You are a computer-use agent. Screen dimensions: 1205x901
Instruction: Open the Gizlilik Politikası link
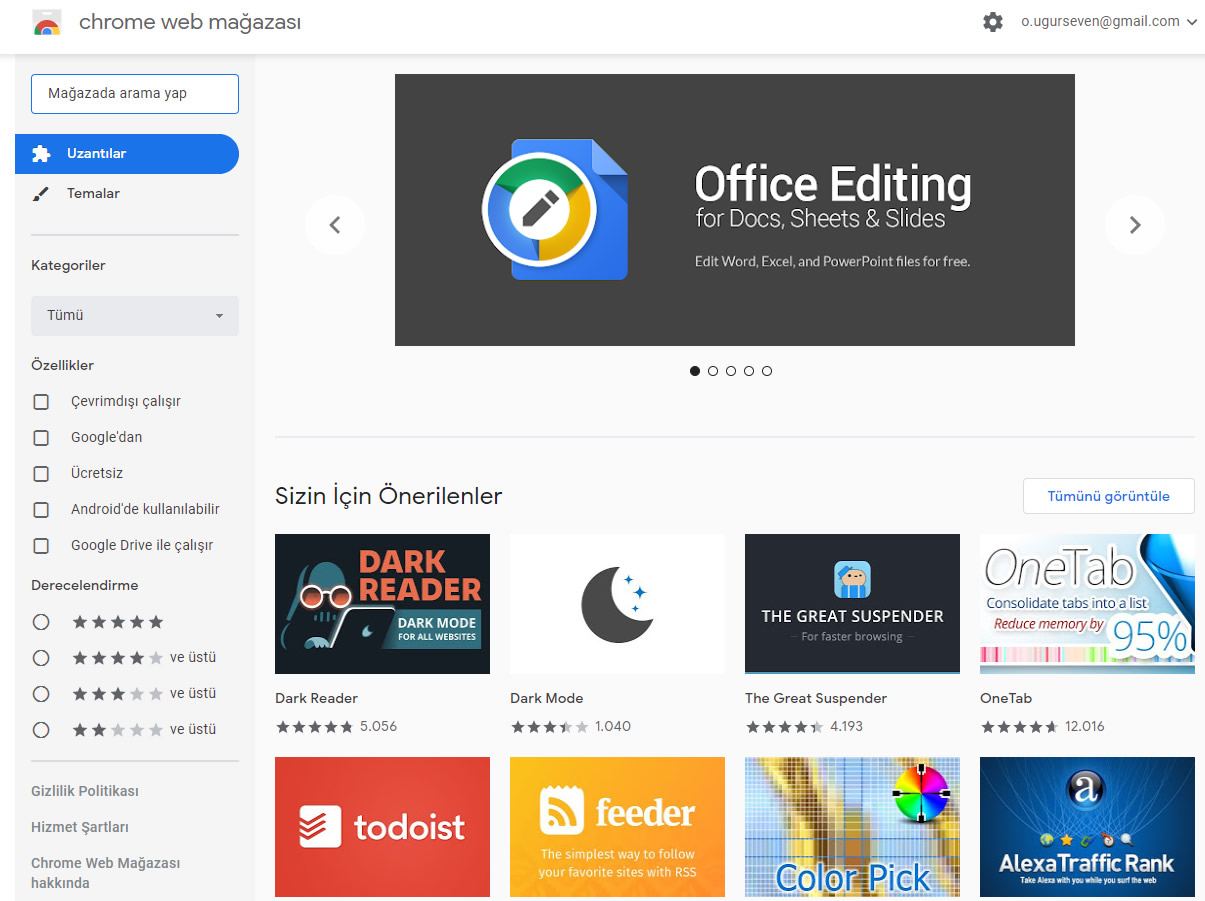[85, 791]
